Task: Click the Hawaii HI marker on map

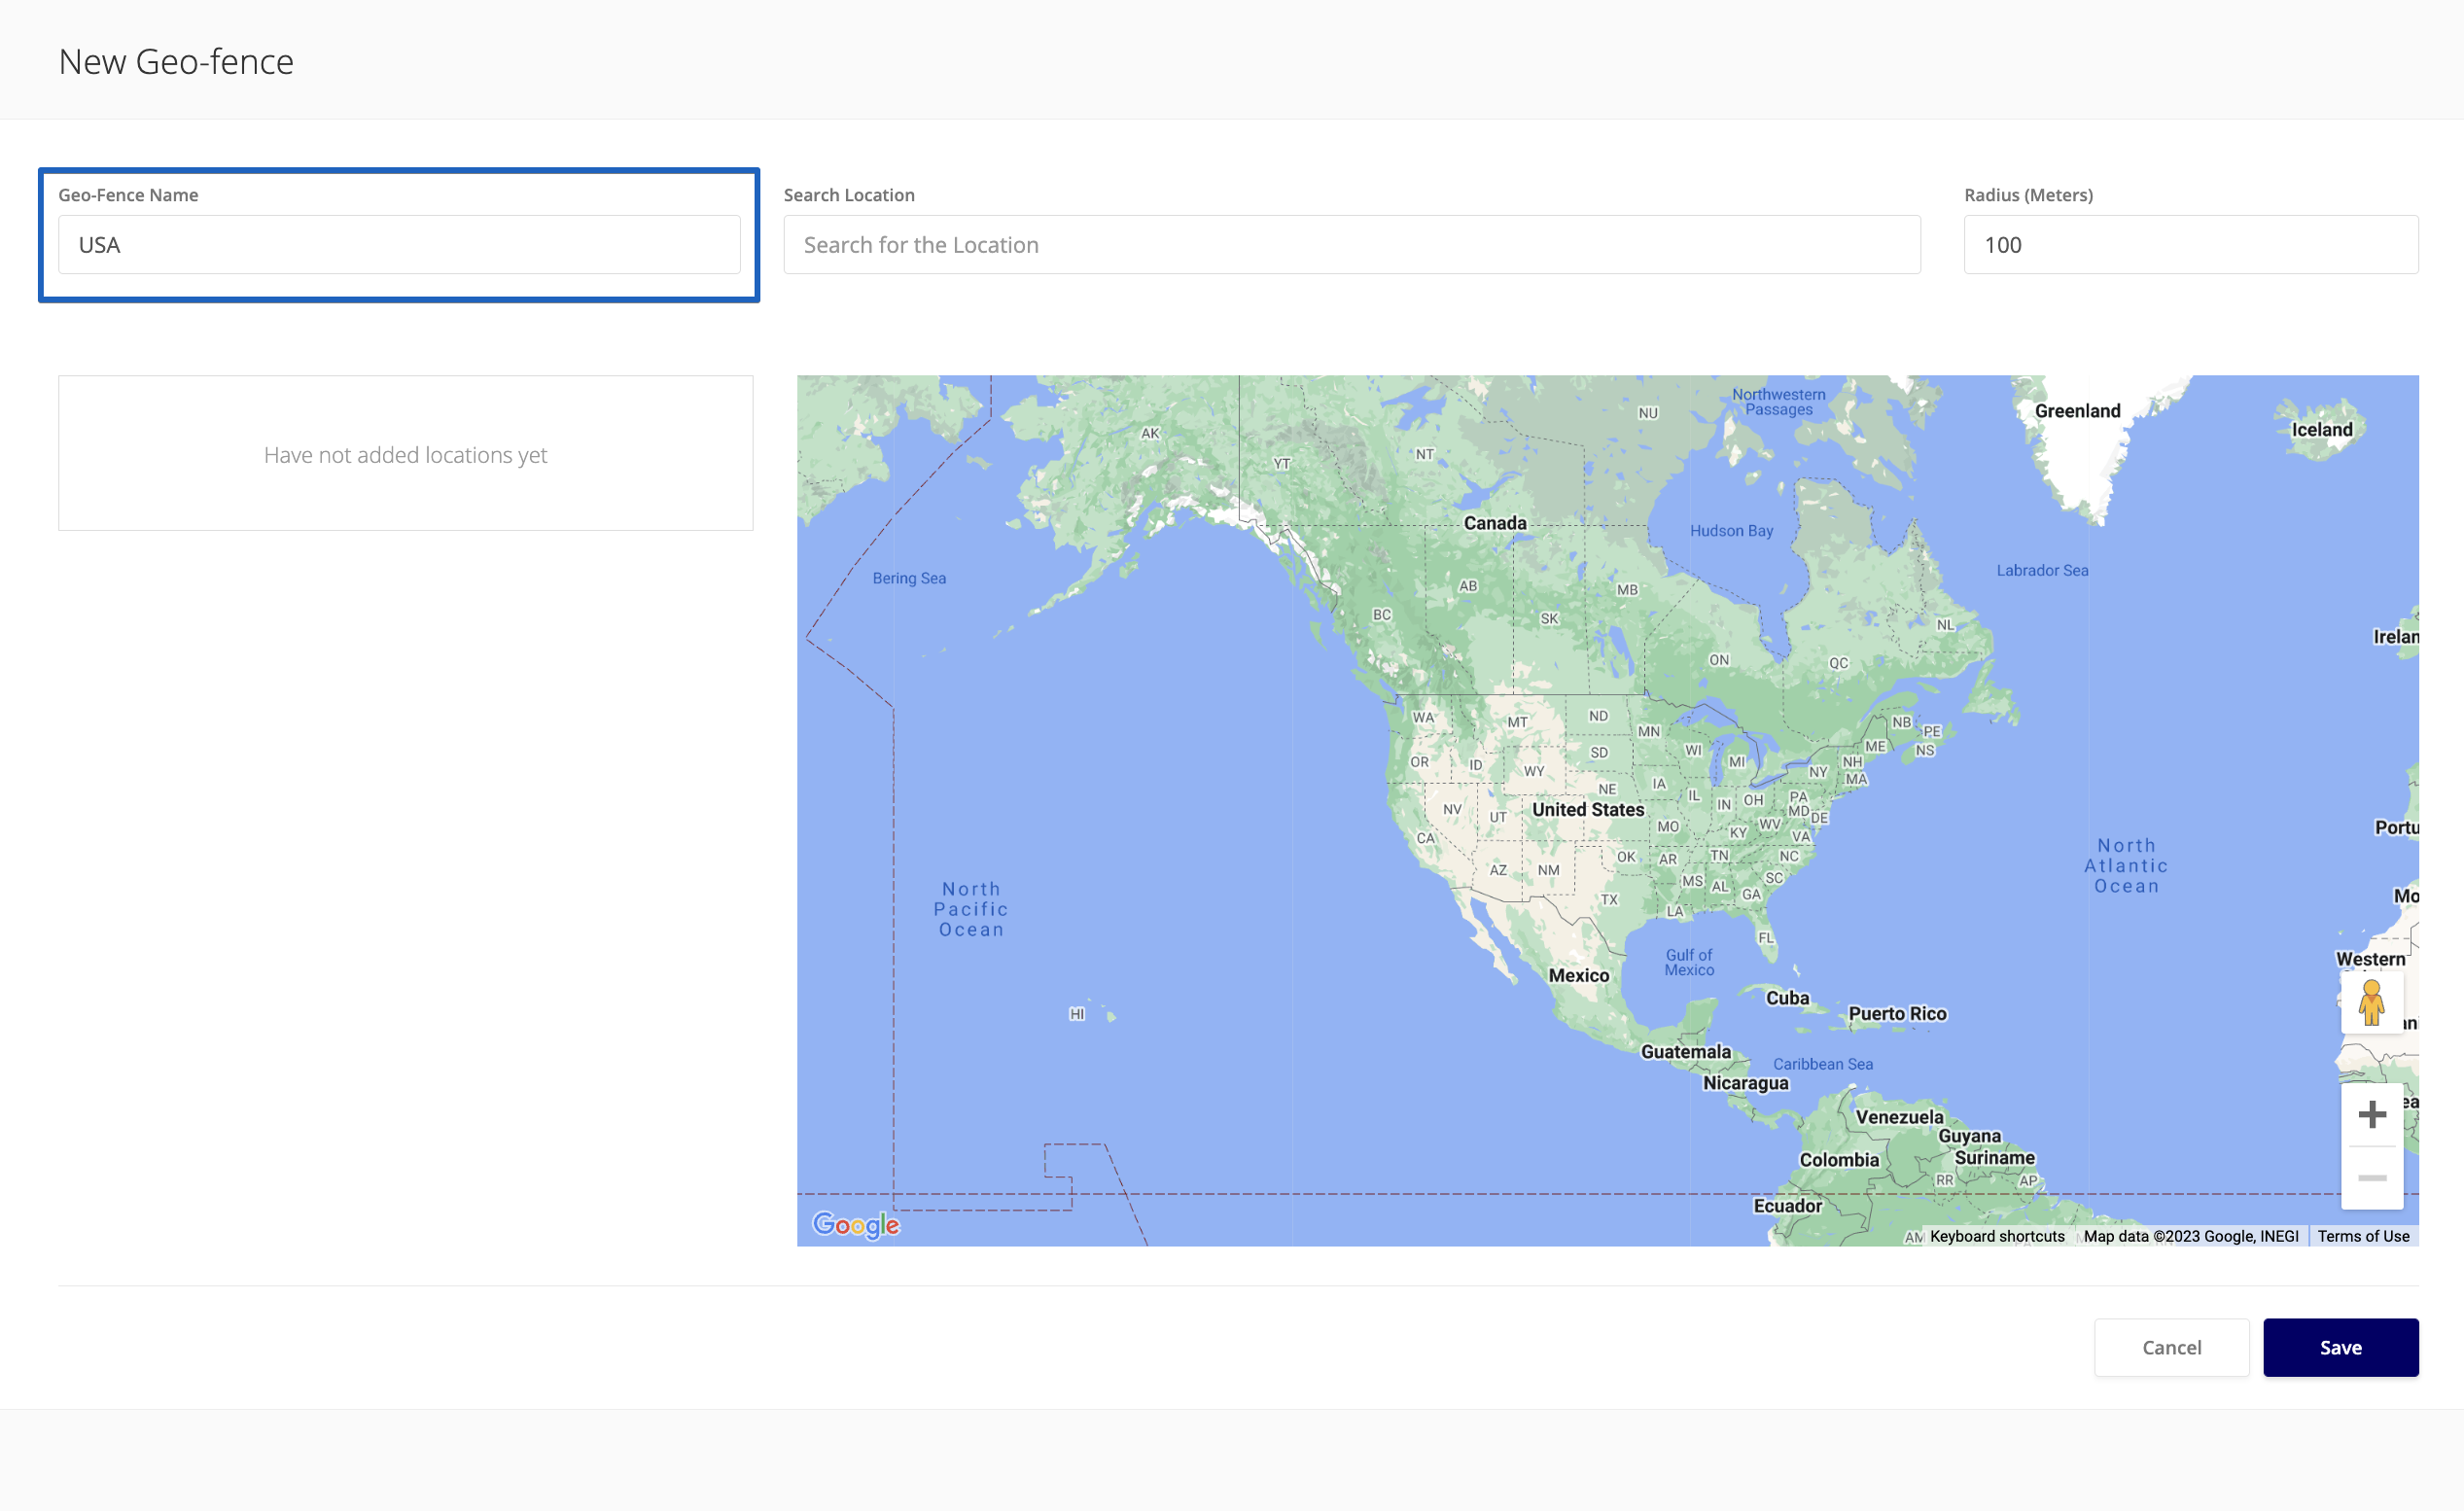Action: [1077, 1014]
